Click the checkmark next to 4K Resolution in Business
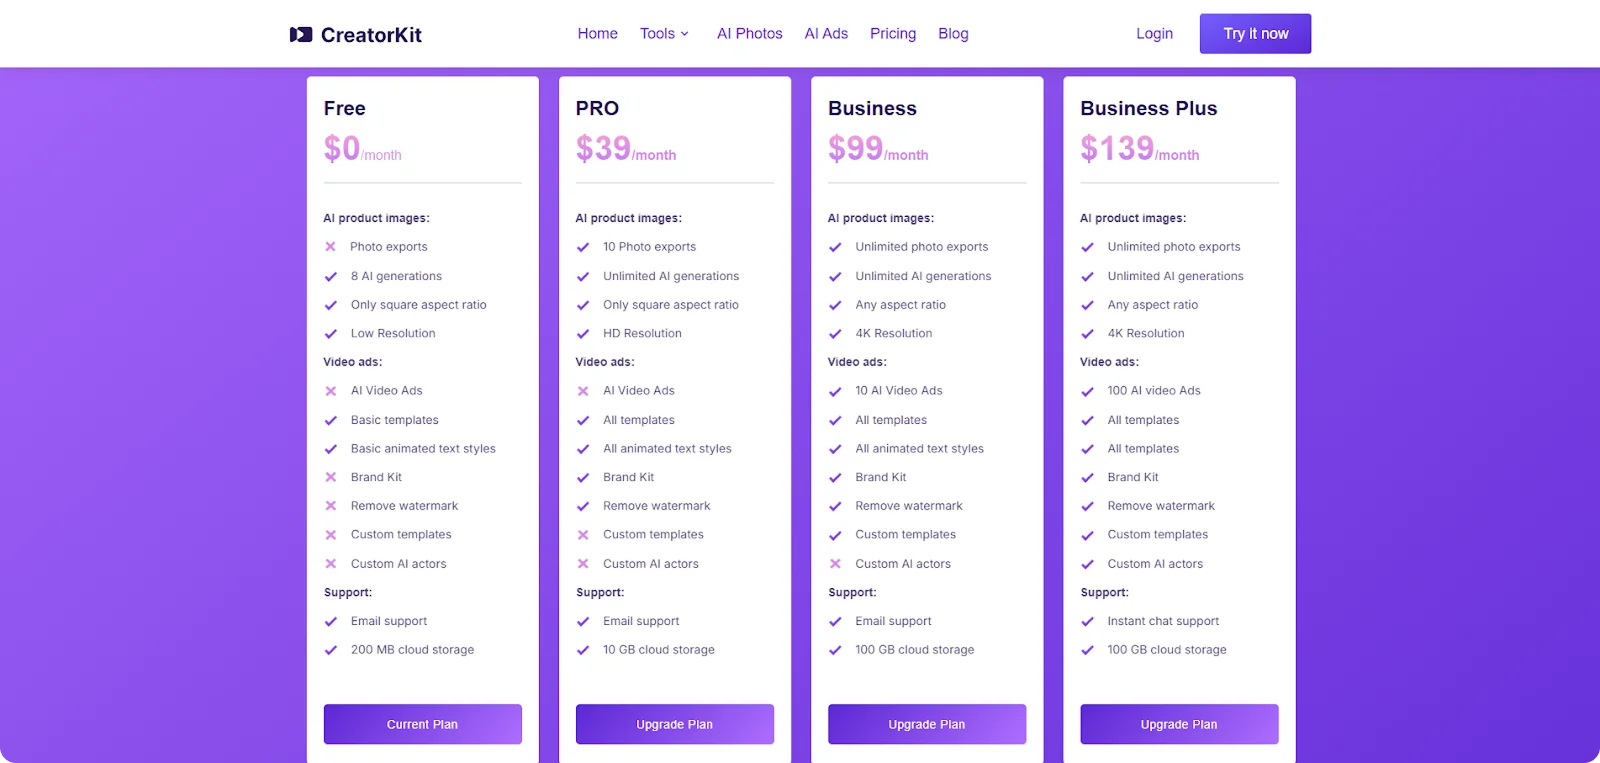1600x763 pixels. [835, 333]
